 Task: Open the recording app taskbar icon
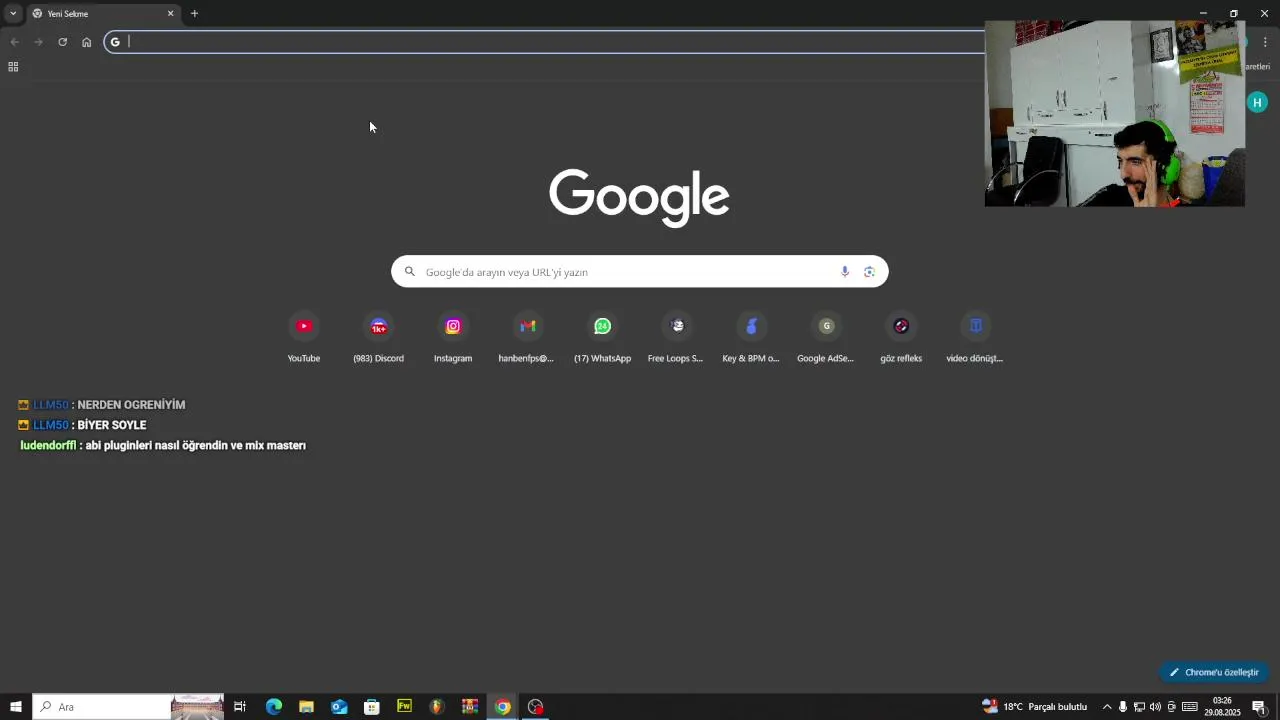tap(536, 707)
